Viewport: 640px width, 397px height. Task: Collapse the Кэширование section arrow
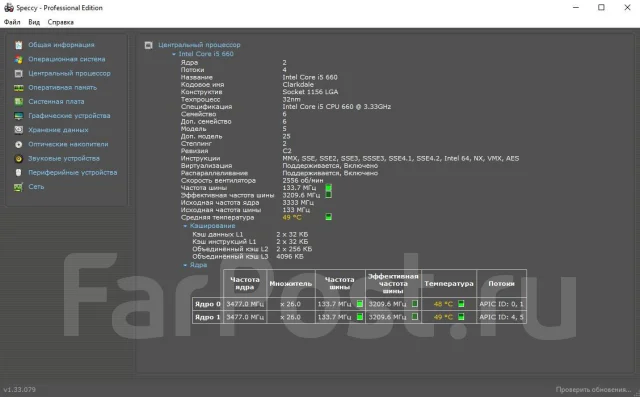pyautogui.click(x=185, y=226)
